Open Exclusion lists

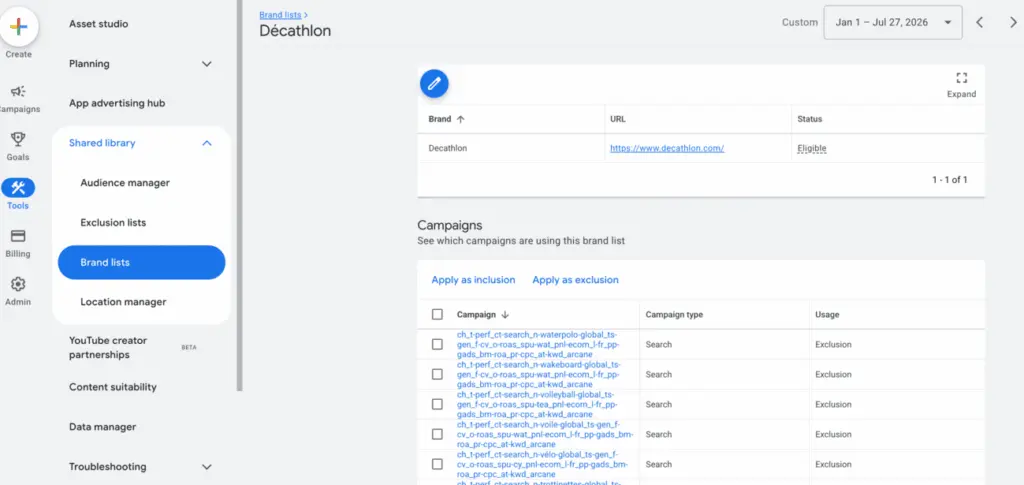(113, 223)
